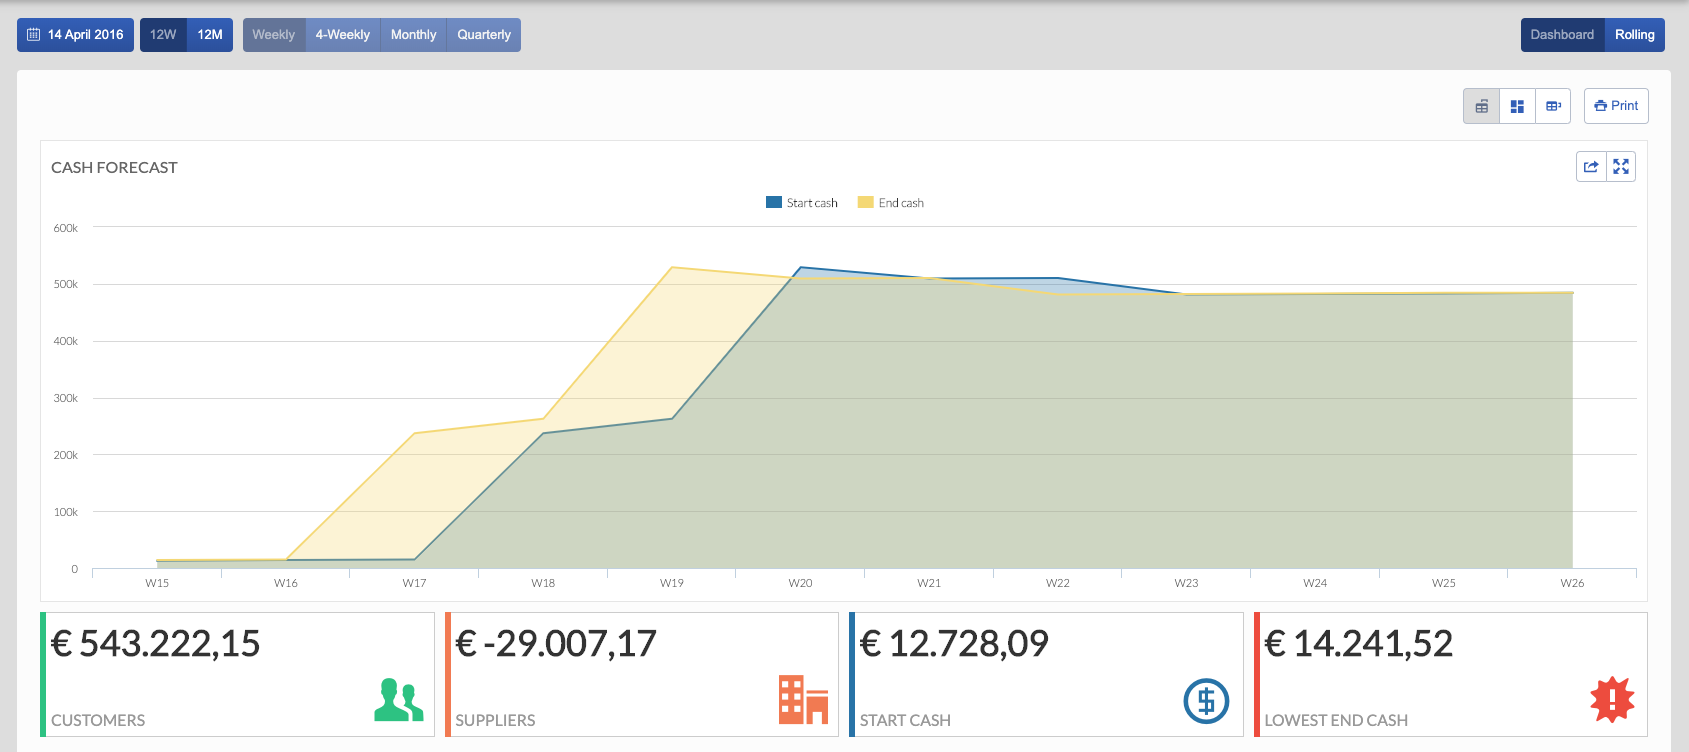Click the red Lowest End Cash alert icon
The image size is (1689, 752).
[x=1612, y=700]
